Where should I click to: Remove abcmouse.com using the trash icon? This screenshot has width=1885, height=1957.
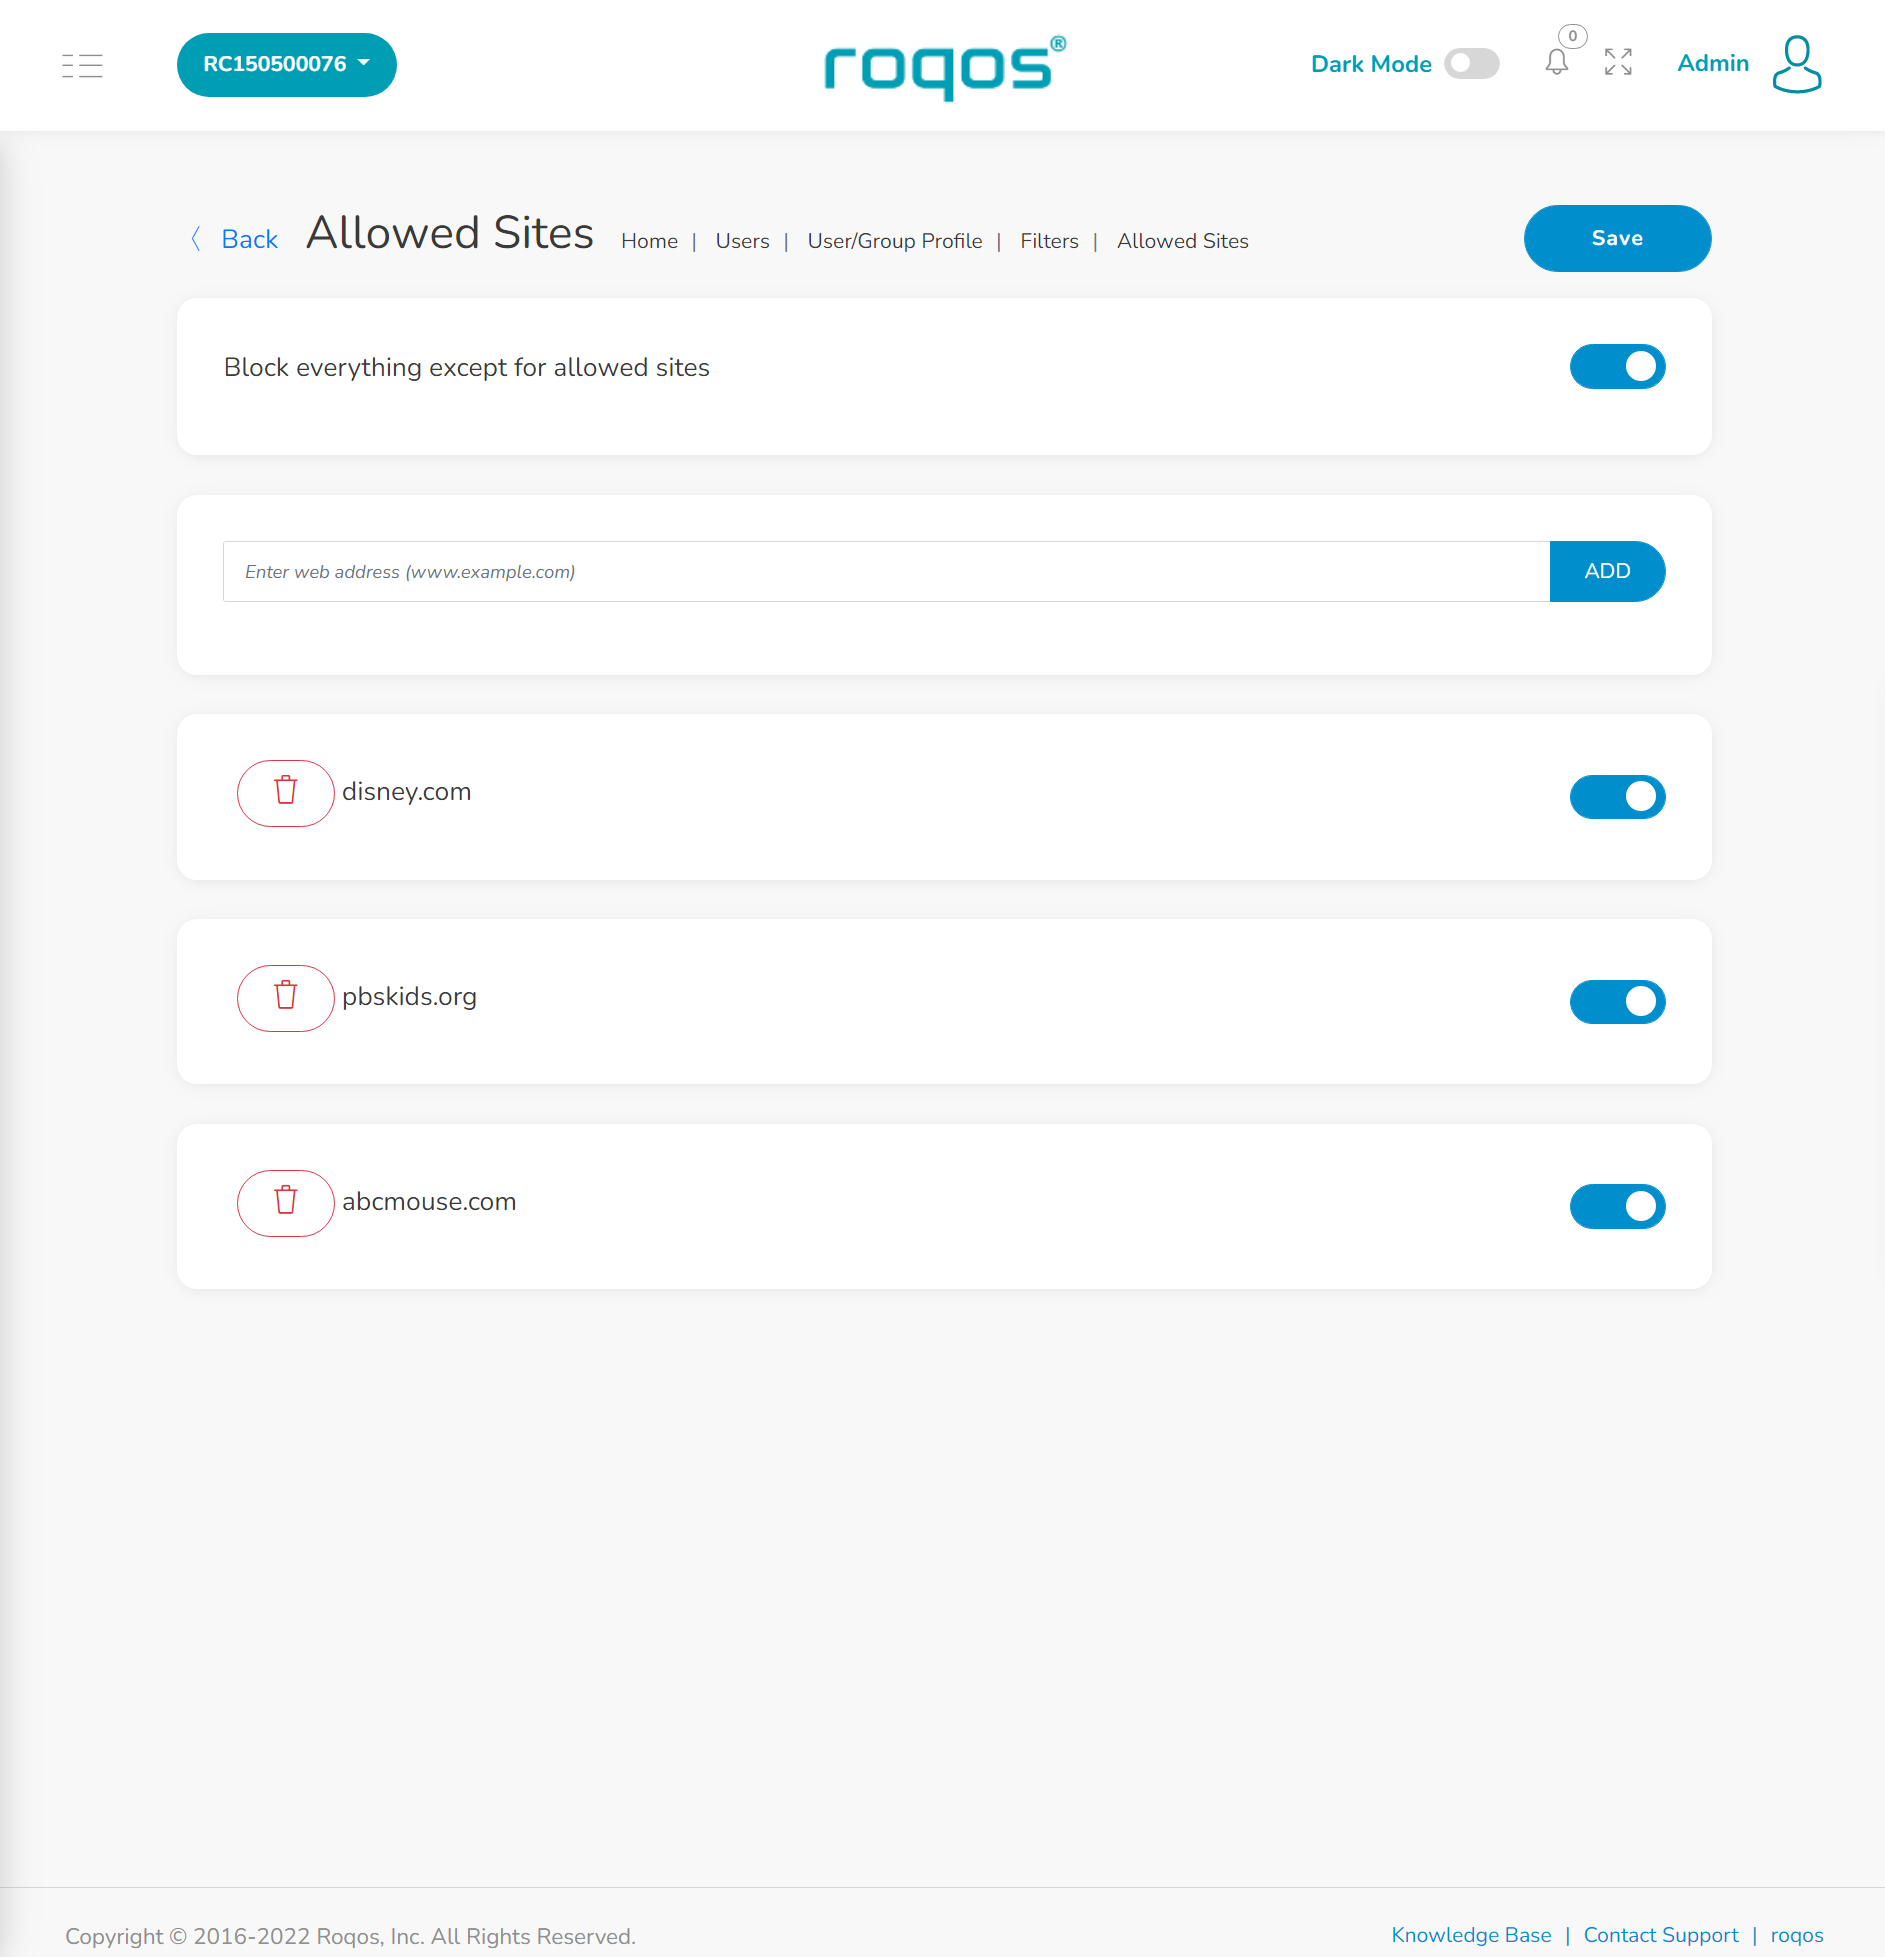285,1202
